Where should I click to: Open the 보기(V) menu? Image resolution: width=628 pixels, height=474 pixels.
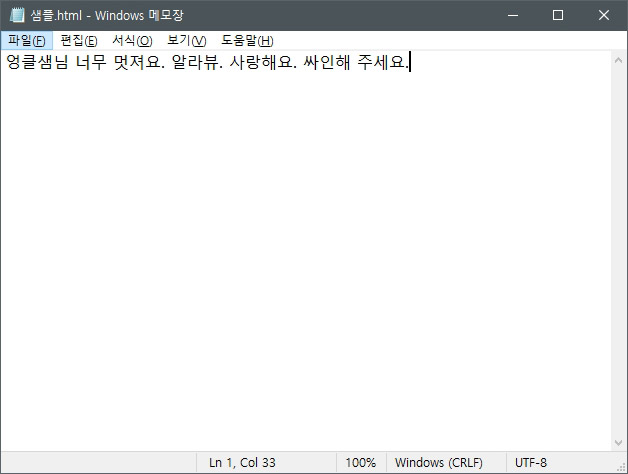(x=187, y=40)
